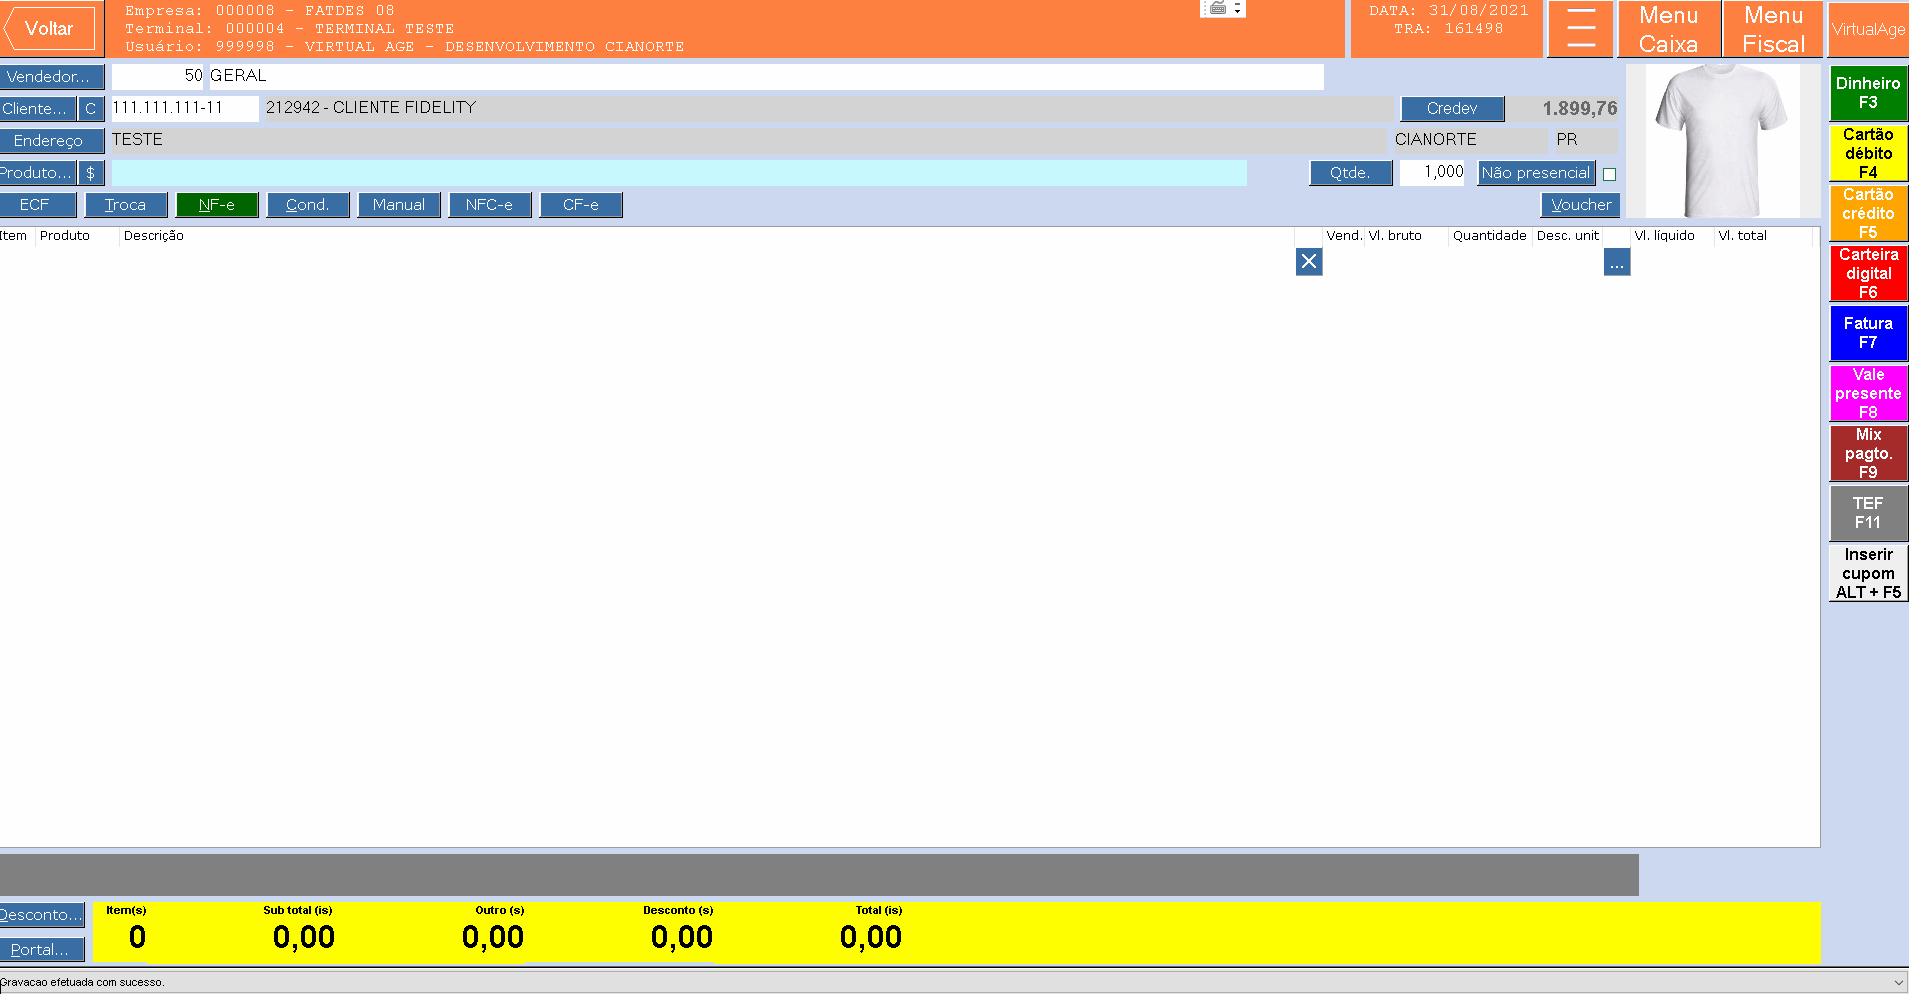This screenshot has height=994, width=1909.
Task: Click the Voucher button
Action: 1580,205
